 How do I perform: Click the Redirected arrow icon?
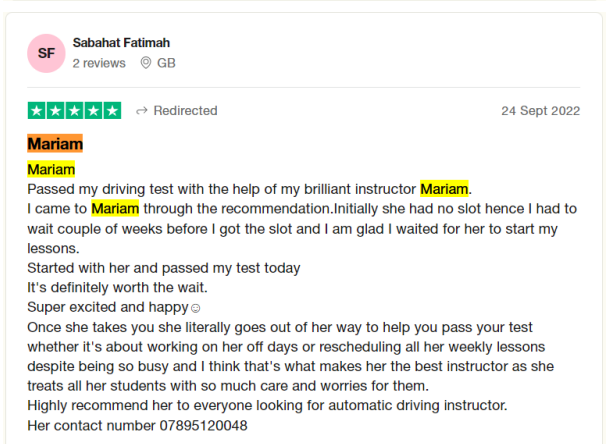[142, 111]
